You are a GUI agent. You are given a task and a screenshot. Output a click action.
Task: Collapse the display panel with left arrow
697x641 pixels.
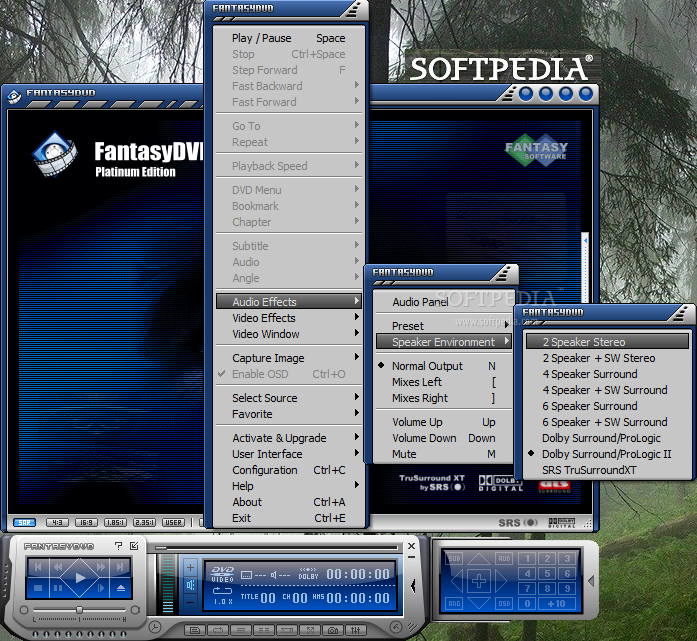point(413,585)
